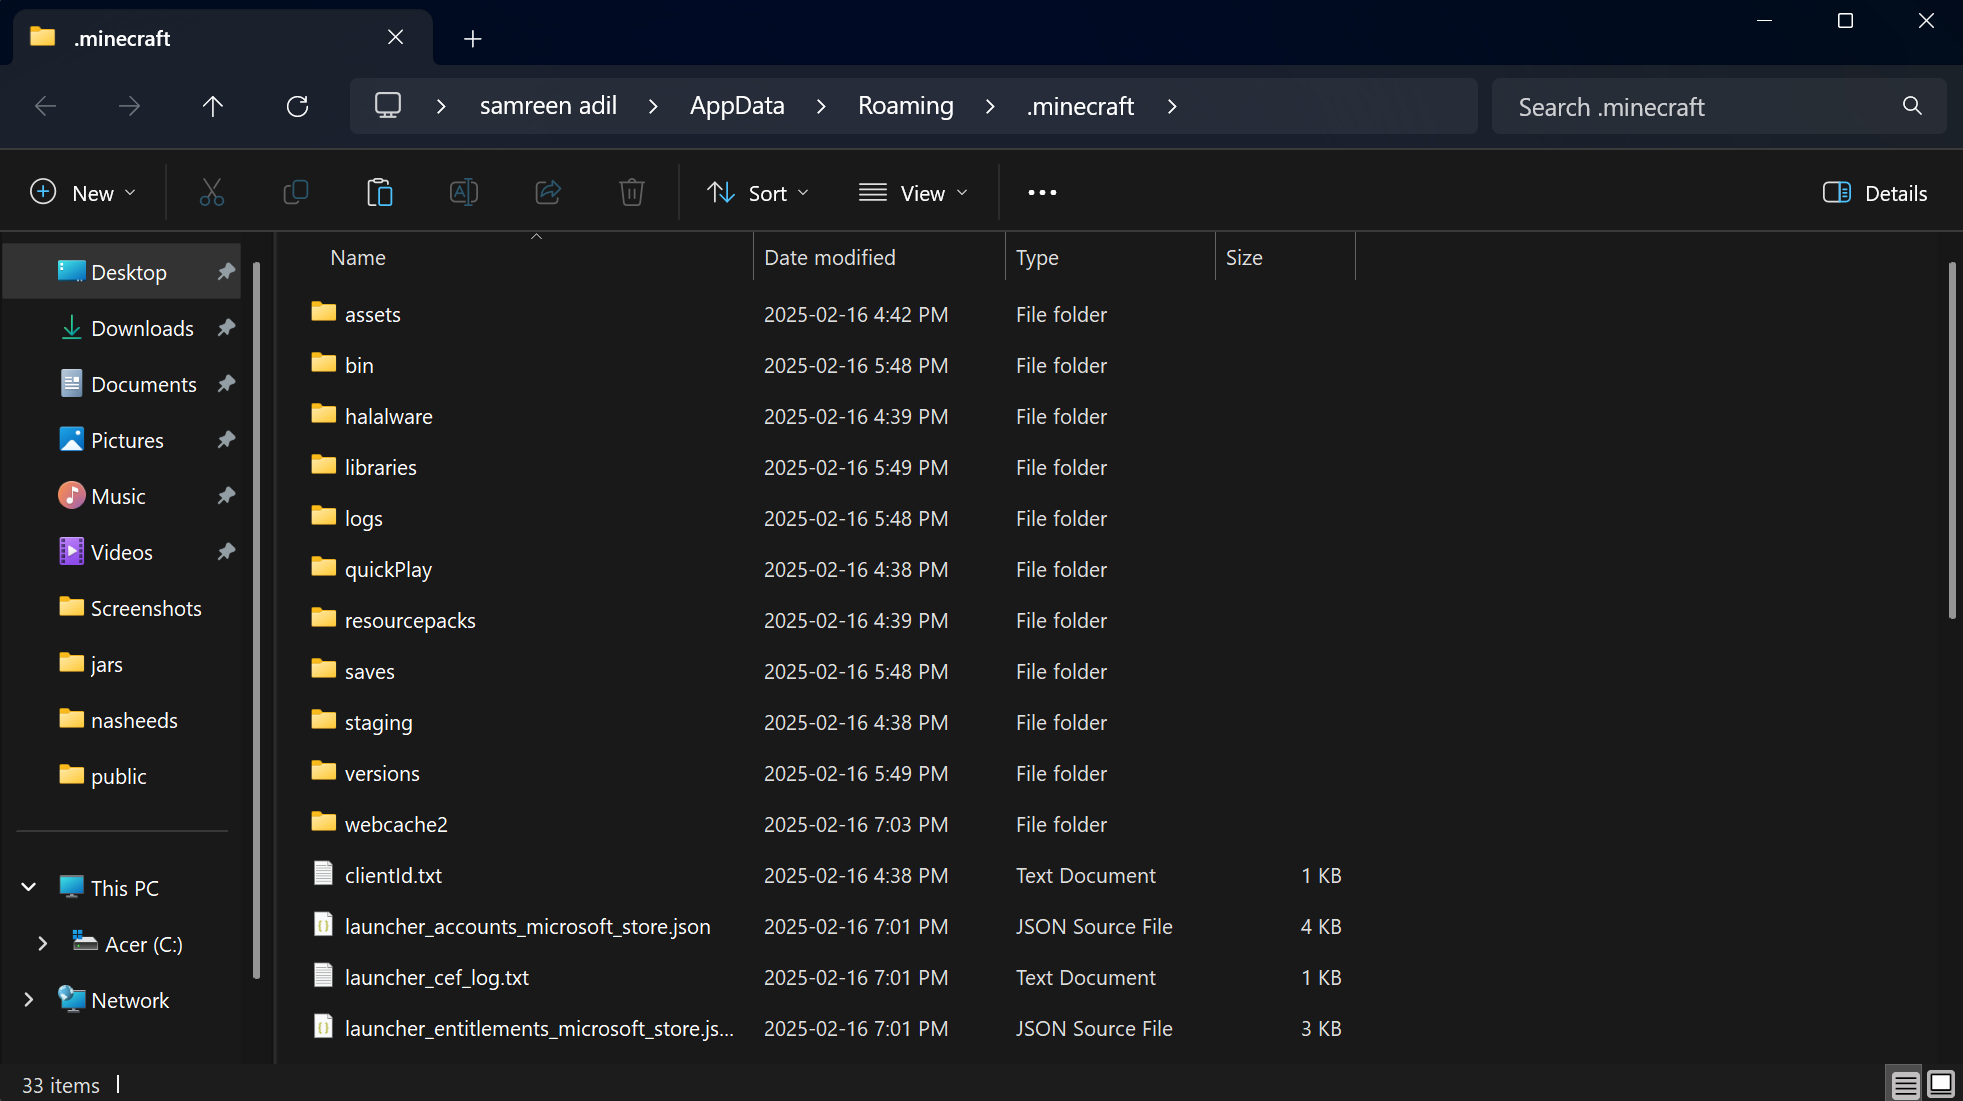1963x1101 pixels.
Task: Switch to details list view icon in status bar
Action: [x=1905, y=1084]
